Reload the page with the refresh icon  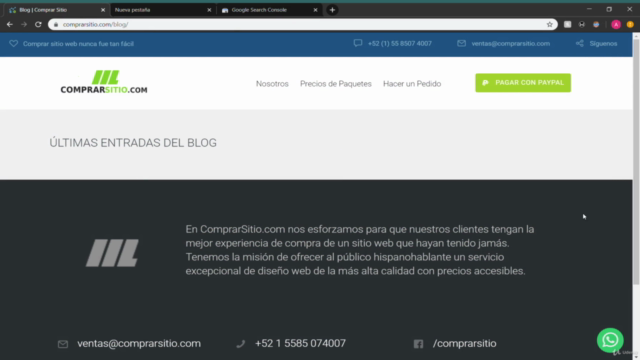(x=38, y=24)
